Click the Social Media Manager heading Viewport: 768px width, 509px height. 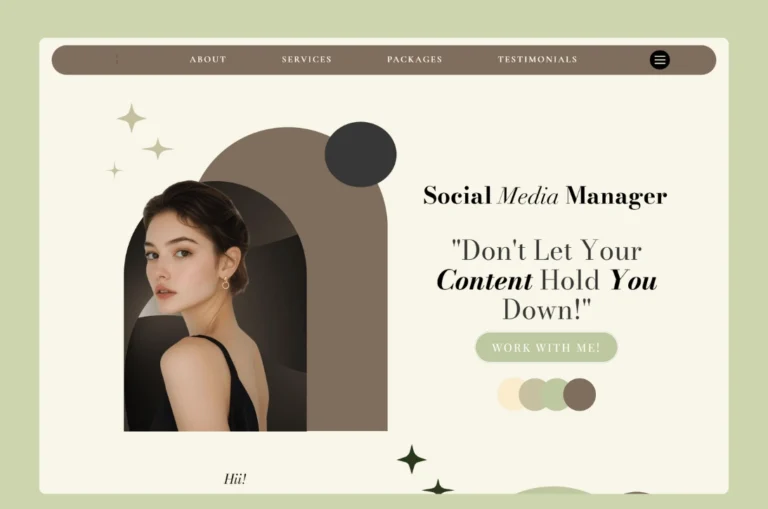pyautogui.click(x=544, y=196)
